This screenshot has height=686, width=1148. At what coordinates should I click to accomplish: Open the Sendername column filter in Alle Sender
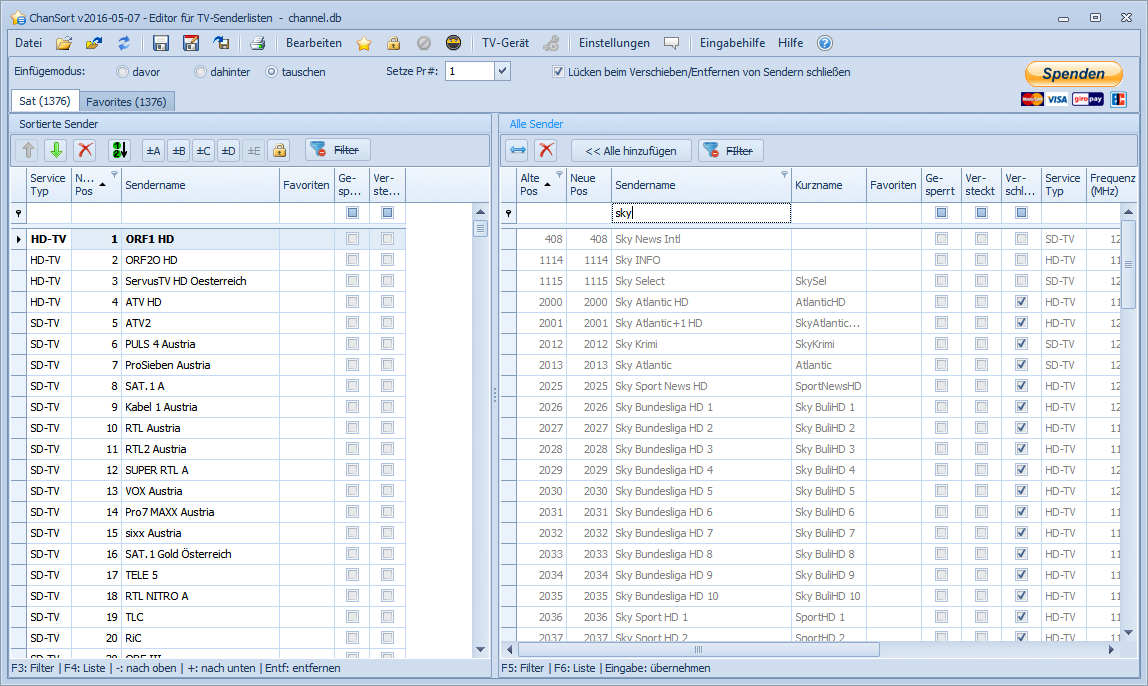[x=784, y=174]
